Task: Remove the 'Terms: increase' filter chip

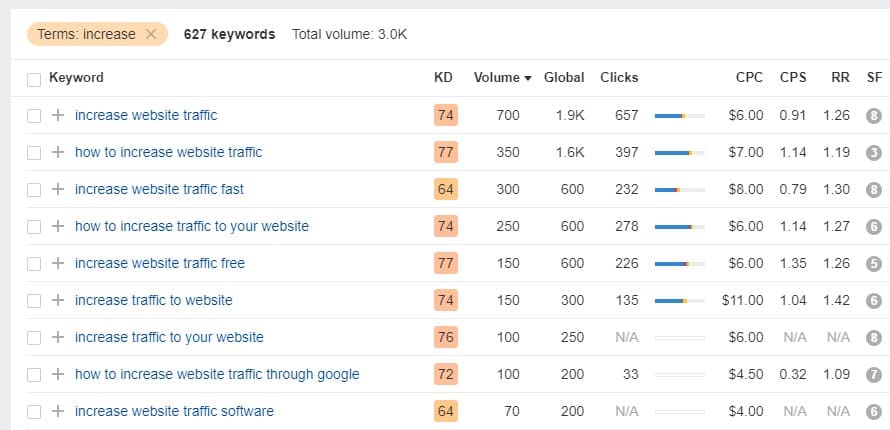Action: pos(151,35)
